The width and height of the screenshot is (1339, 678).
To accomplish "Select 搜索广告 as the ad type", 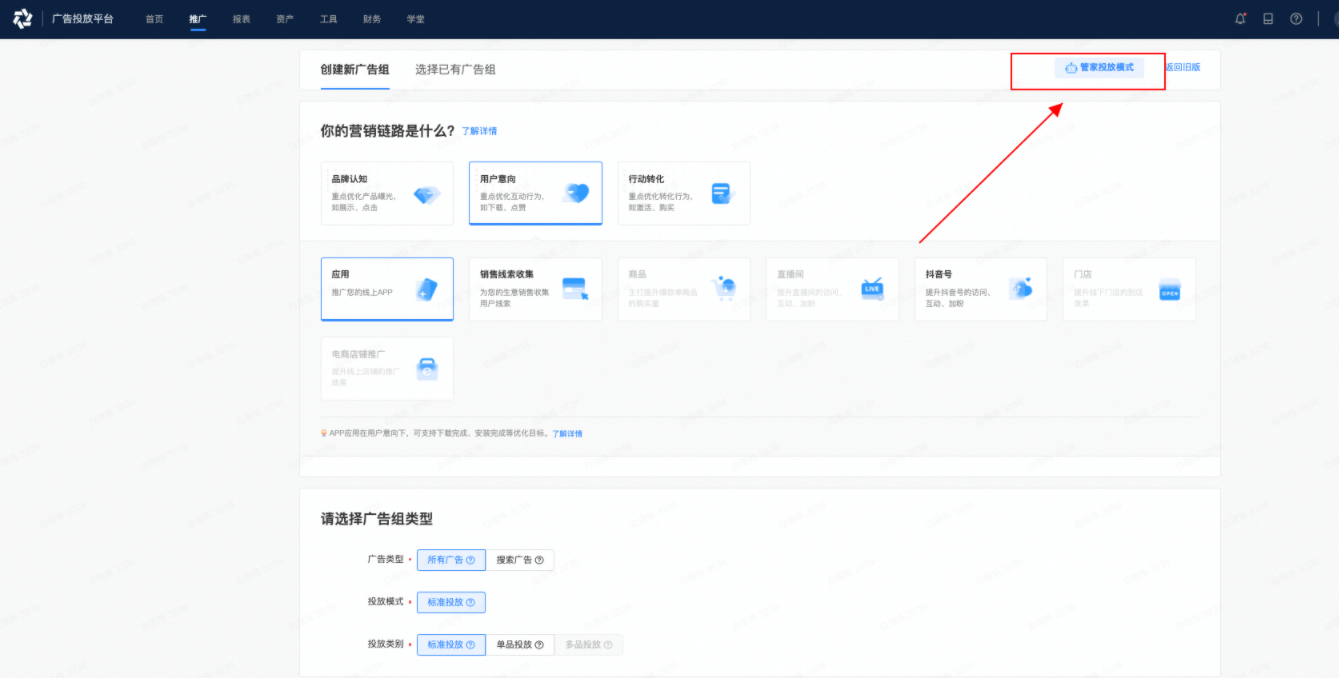I will (x=519, y=560).
